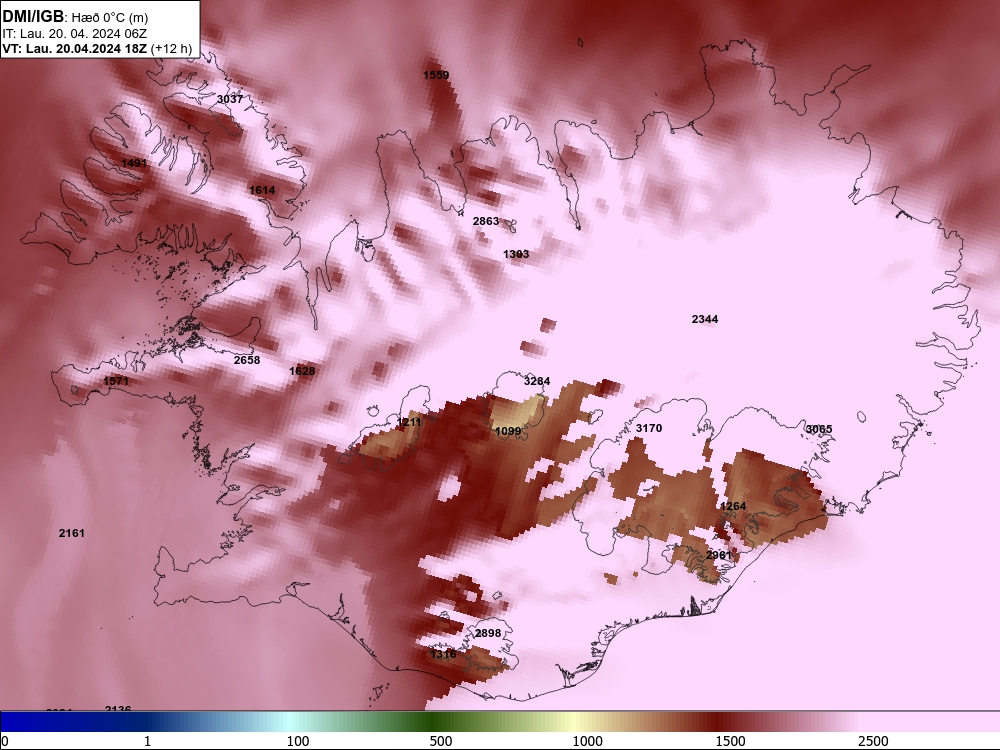
Task: Click the 'IT: Lau. 20. 04. 2024 06Z' line
Action: (74, 34)
